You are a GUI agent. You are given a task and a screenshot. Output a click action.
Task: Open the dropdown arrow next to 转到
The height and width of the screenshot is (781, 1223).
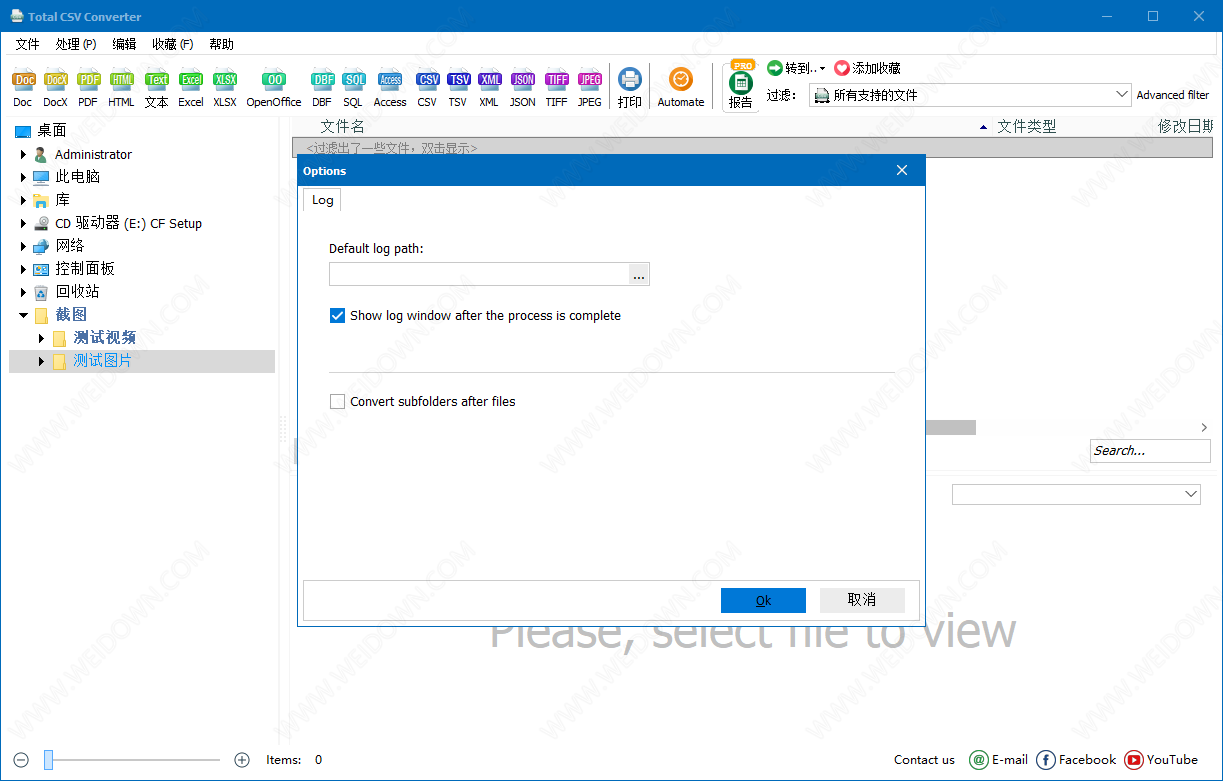coord(822,69)
